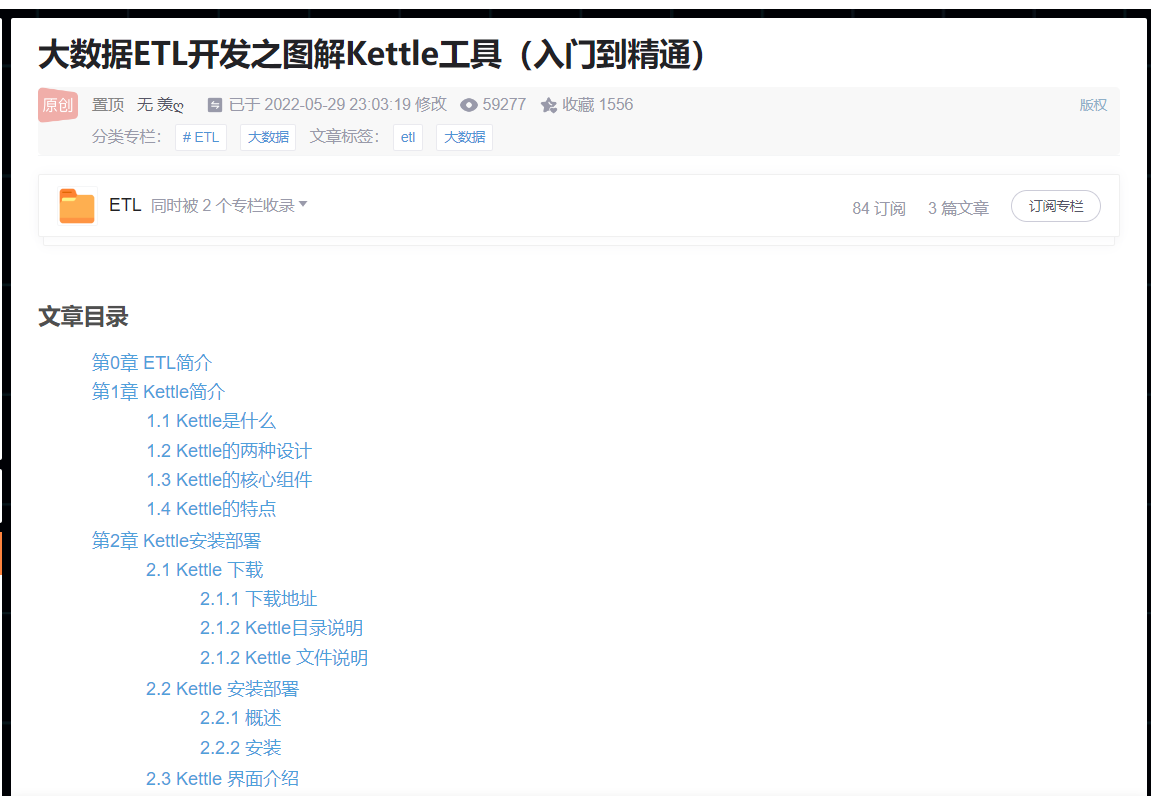Click the 59277 view count text
The width and height of the screenshot is (1151, 796).
tap(504, 105)
